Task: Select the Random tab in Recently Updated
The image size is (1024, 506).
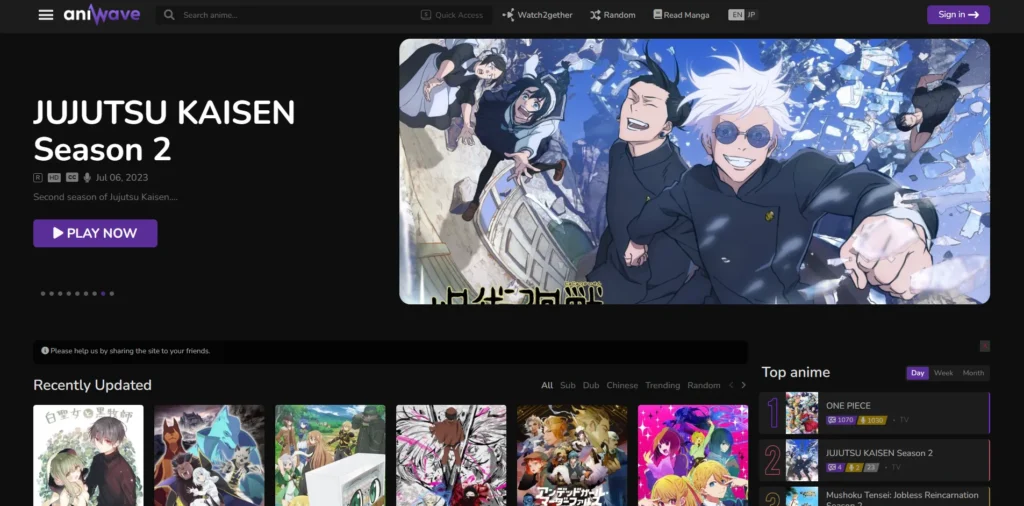Action: (703, 385)
